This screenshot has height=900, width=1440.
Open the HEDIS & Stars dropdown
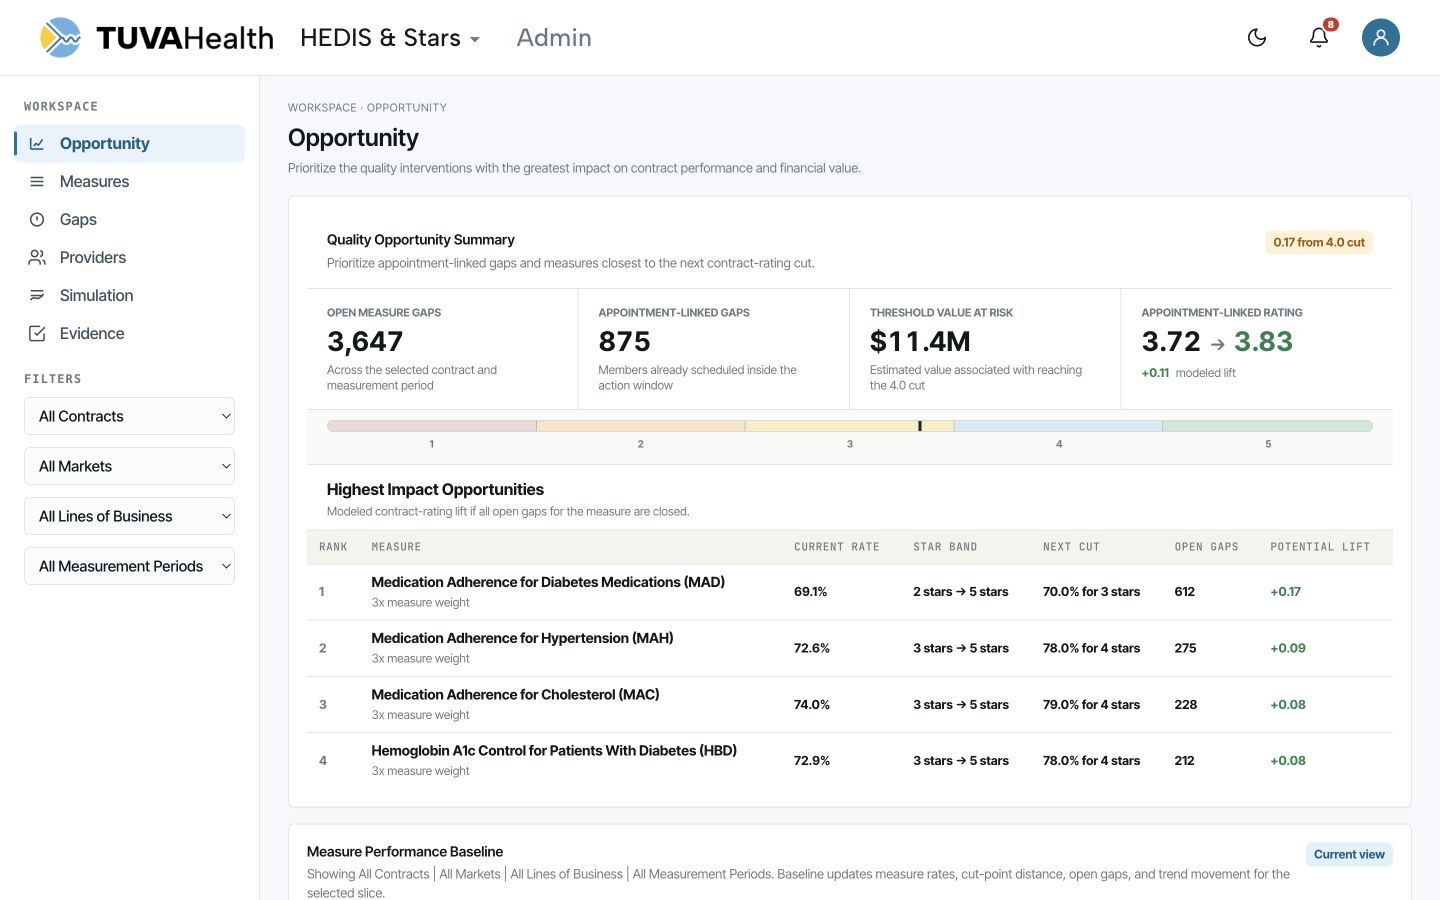[x=390, y=38]
